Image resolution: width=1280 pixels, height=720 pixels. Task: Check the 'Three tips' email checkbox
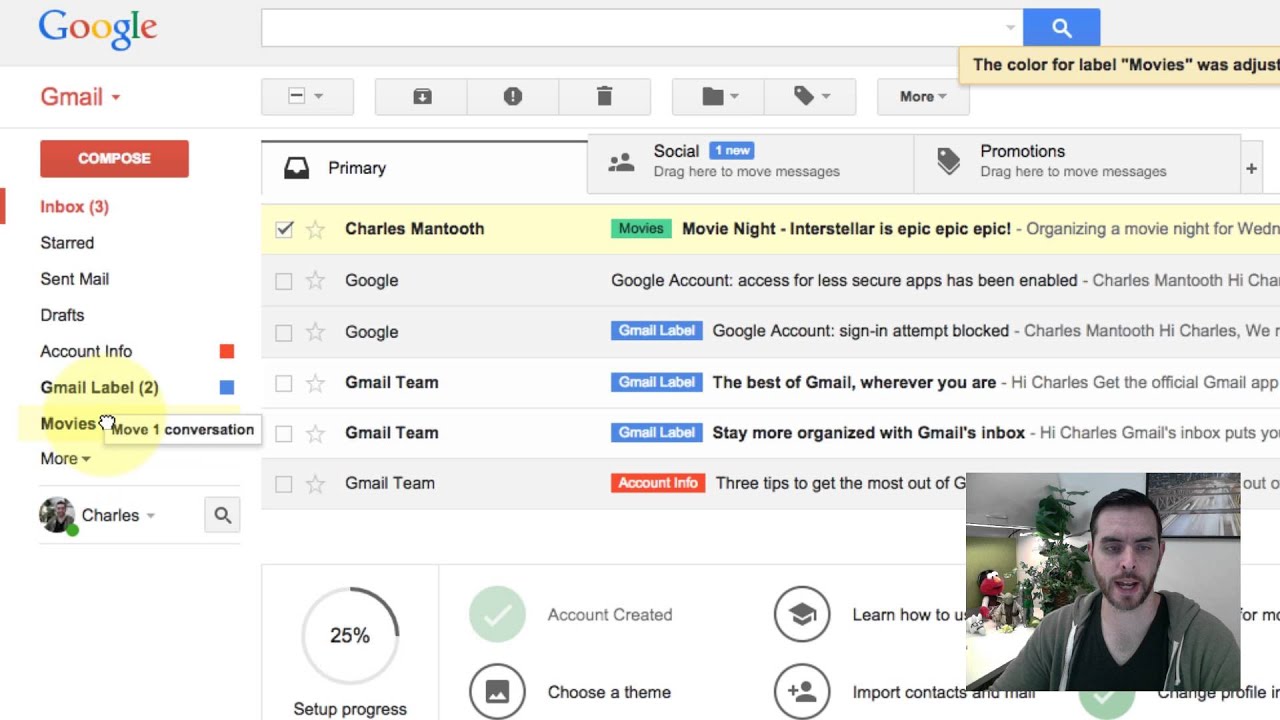pyautogui.click(x=284, y=484)
